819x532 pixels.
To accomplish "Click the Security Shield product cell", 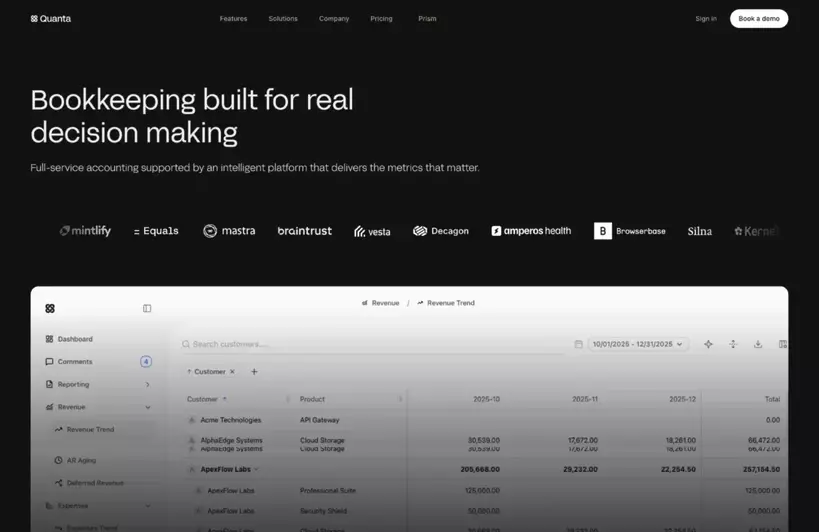I will (323, 511).
